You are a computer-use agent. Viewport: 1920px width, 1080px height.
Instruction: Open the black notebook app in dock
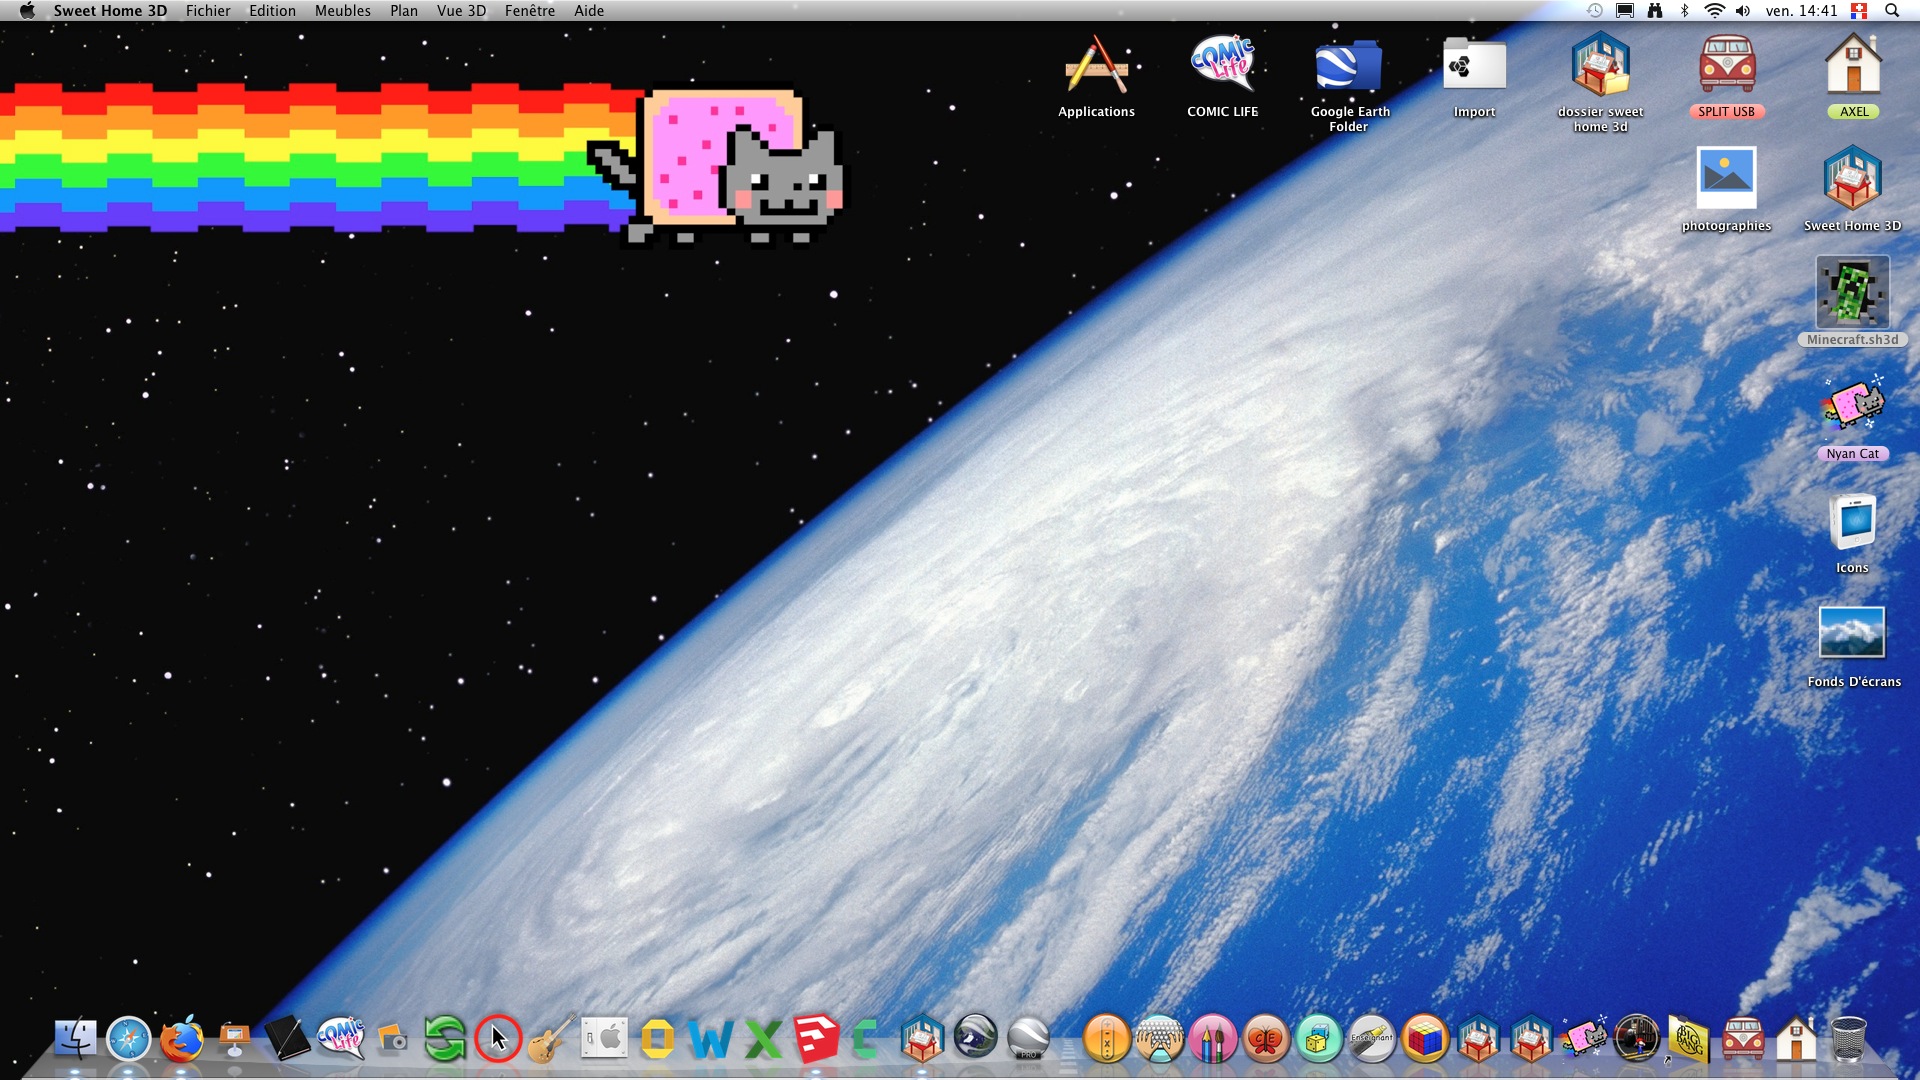287,1039
